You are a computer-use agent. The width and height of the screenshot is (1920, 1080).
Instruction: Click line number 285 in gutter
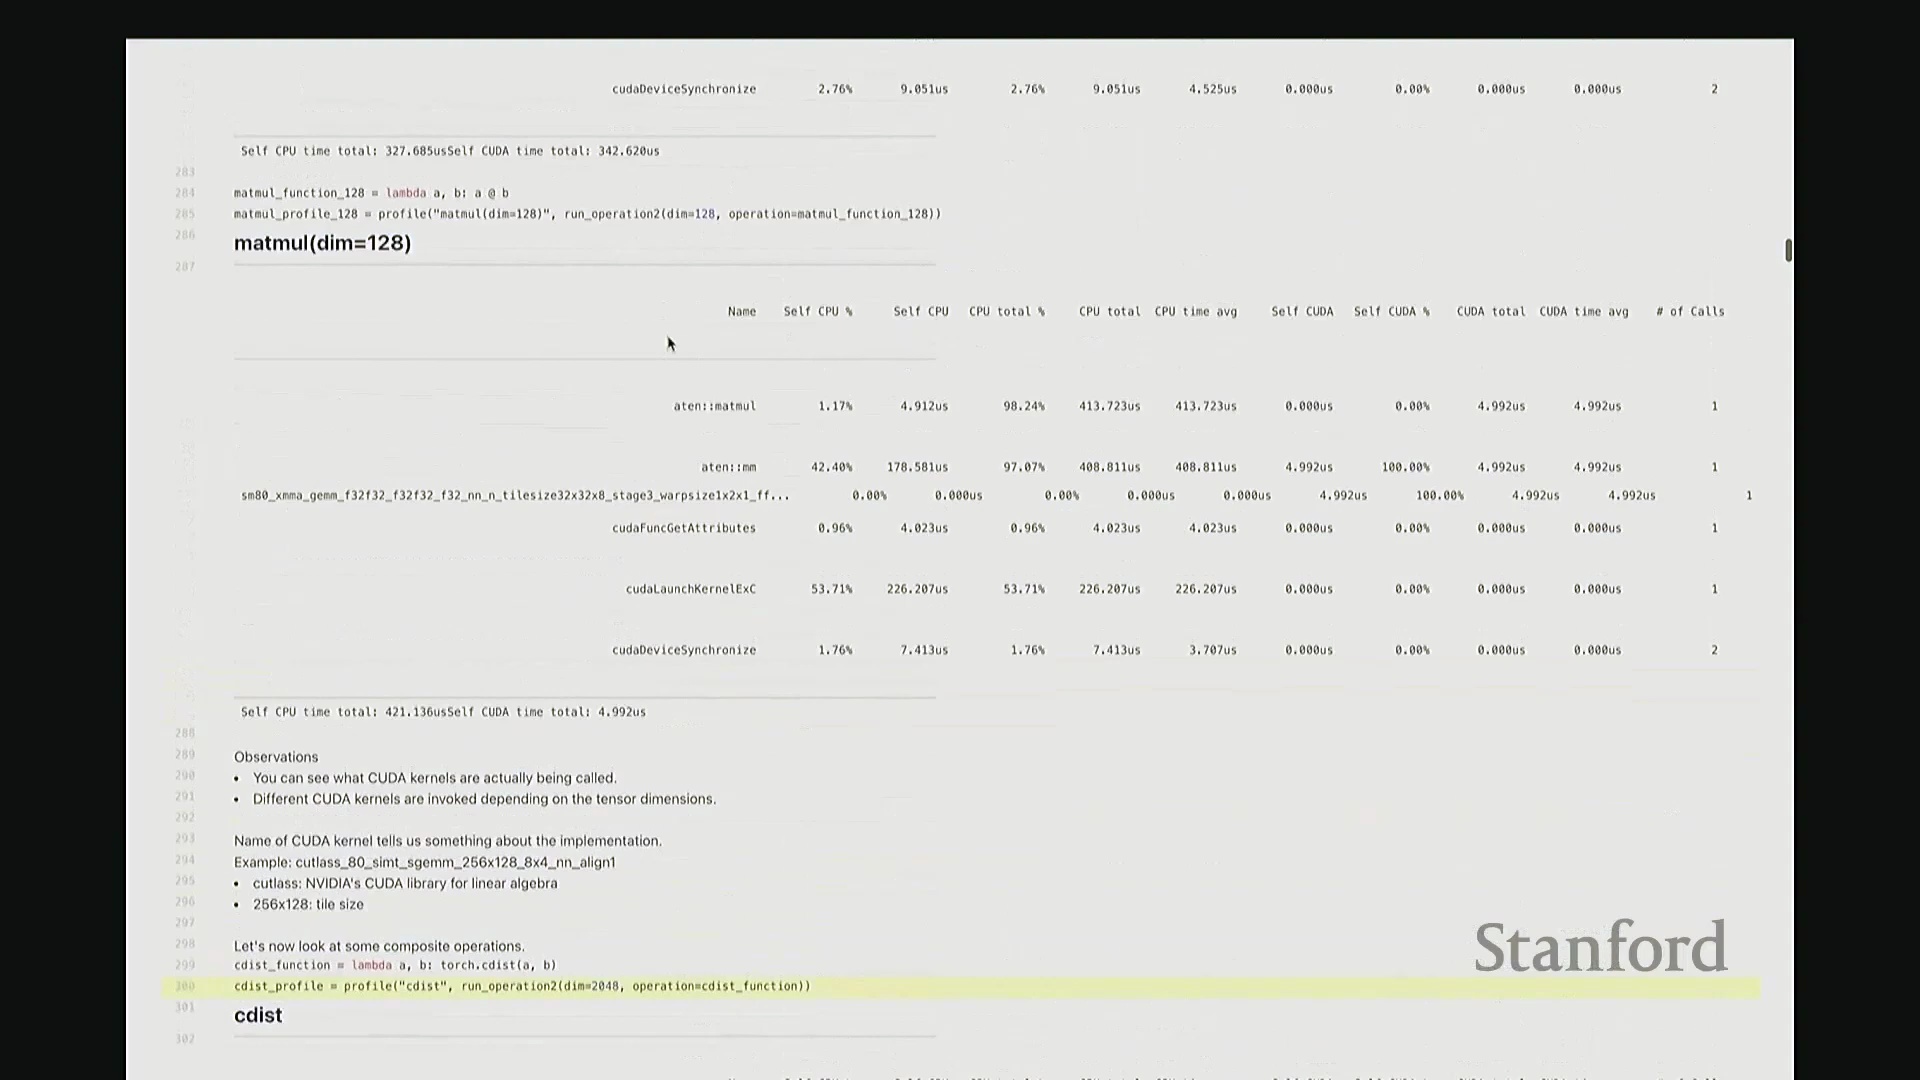185,214
